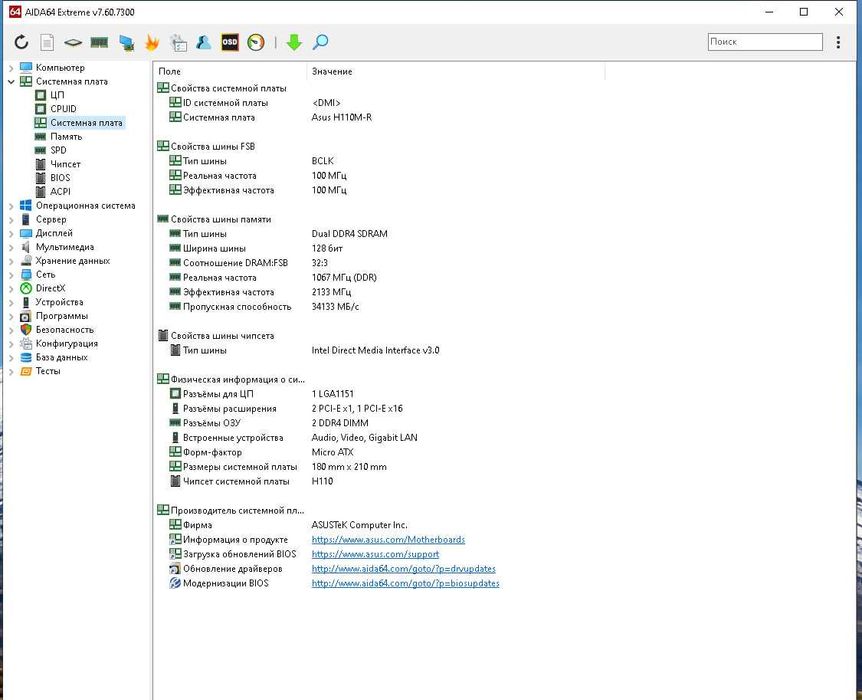This screenshot has height=700, width=862.
Task: Open the aida64 biosupdates link
Action: [406, 583]
